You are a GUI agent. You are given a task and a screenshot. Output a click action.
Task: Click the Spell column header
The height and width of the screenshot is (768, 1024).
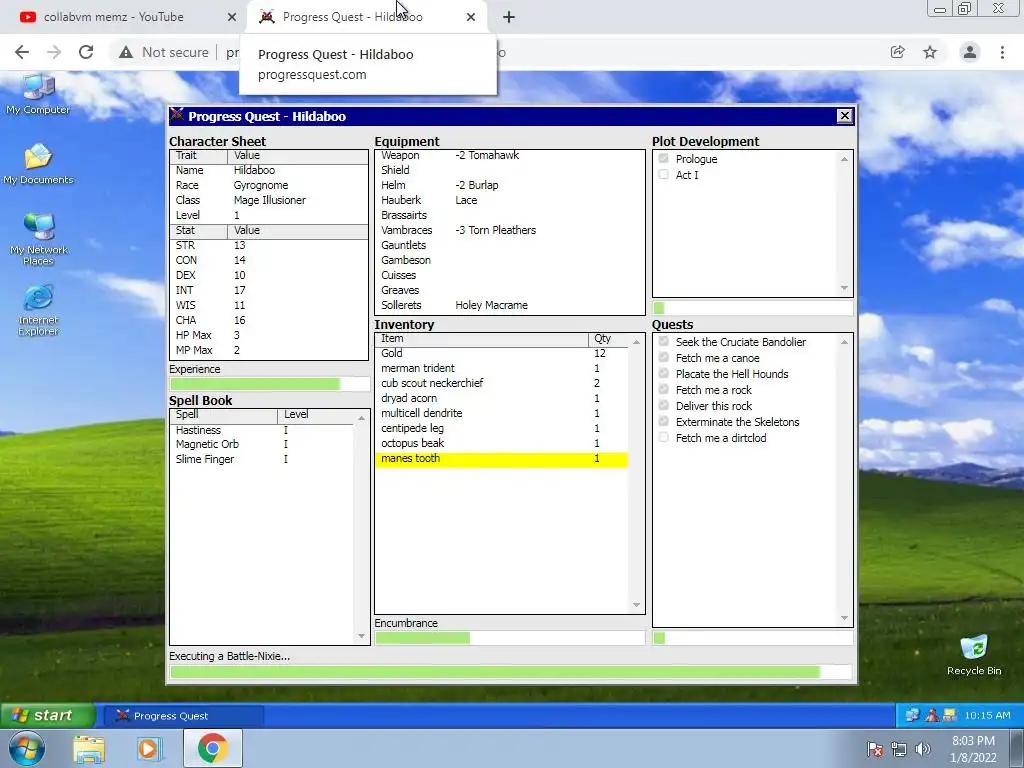click(223, 415)
